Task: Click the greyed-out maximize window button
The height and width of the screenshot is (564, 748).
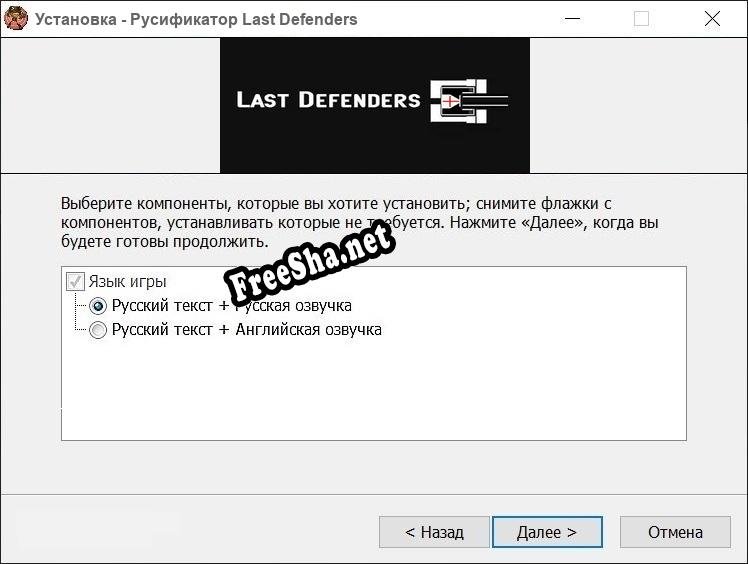Action: [x=641, y=19]
